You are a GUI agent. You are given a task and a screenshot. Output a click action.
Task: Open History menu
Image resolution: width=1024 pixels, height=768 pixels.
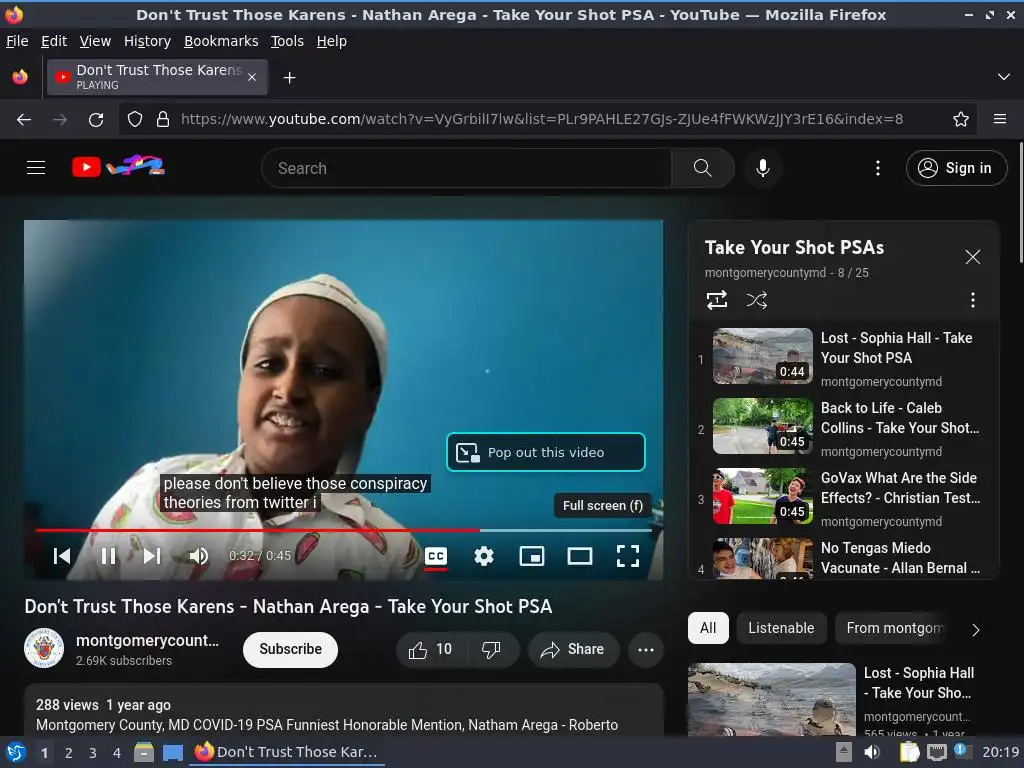coord(148,41)
